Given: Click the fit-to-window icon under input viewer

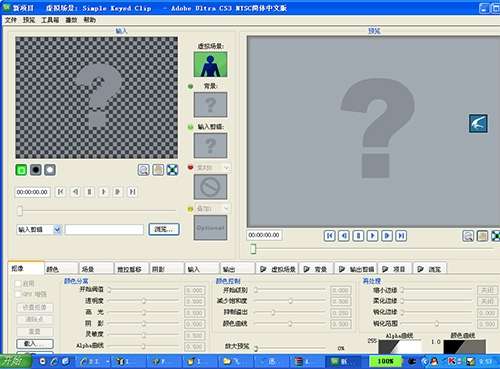Looking at the screenshot, I should [172, 170].
